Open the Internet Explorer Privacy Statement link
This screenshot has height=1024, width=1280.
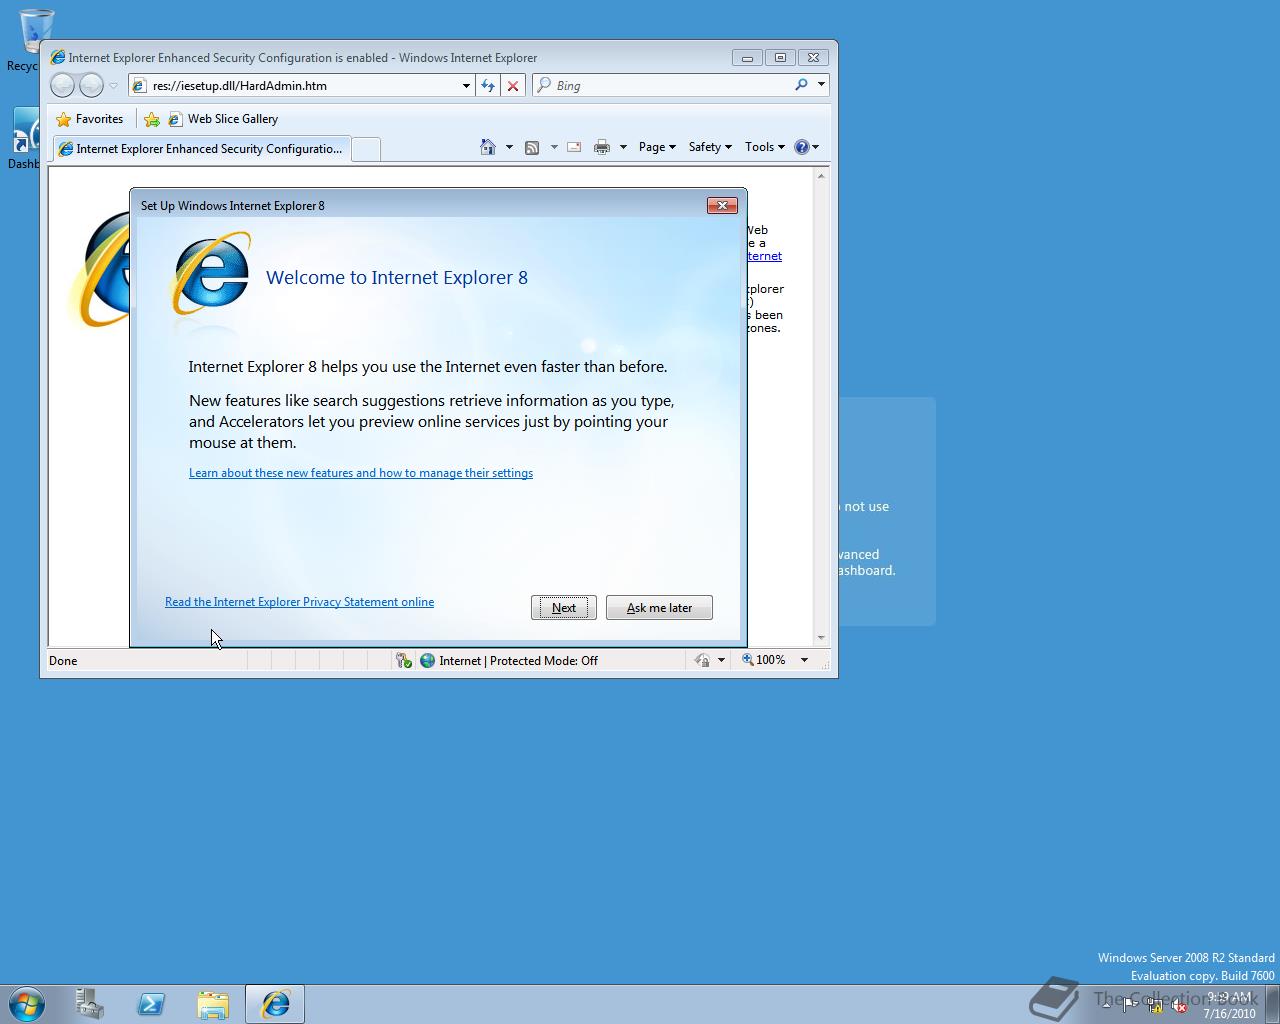click(x=299, y=602)
